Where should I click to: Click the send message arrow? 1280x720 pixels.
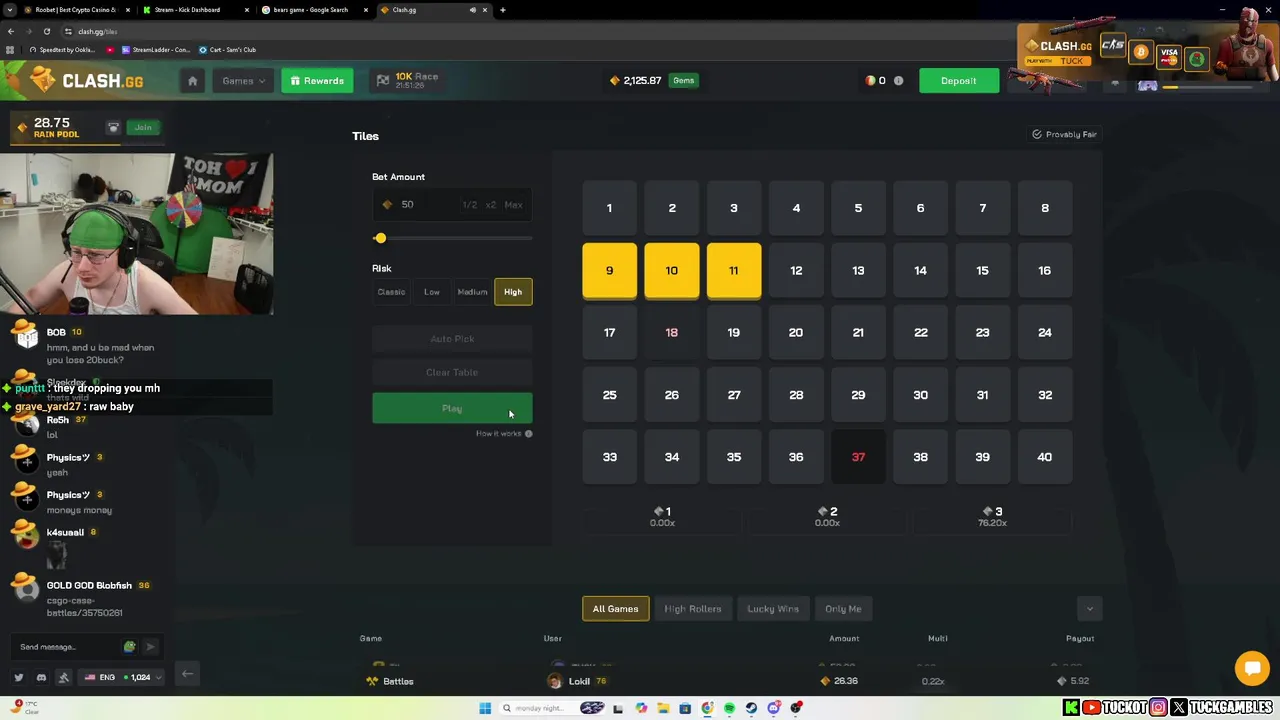coord(150,647)
